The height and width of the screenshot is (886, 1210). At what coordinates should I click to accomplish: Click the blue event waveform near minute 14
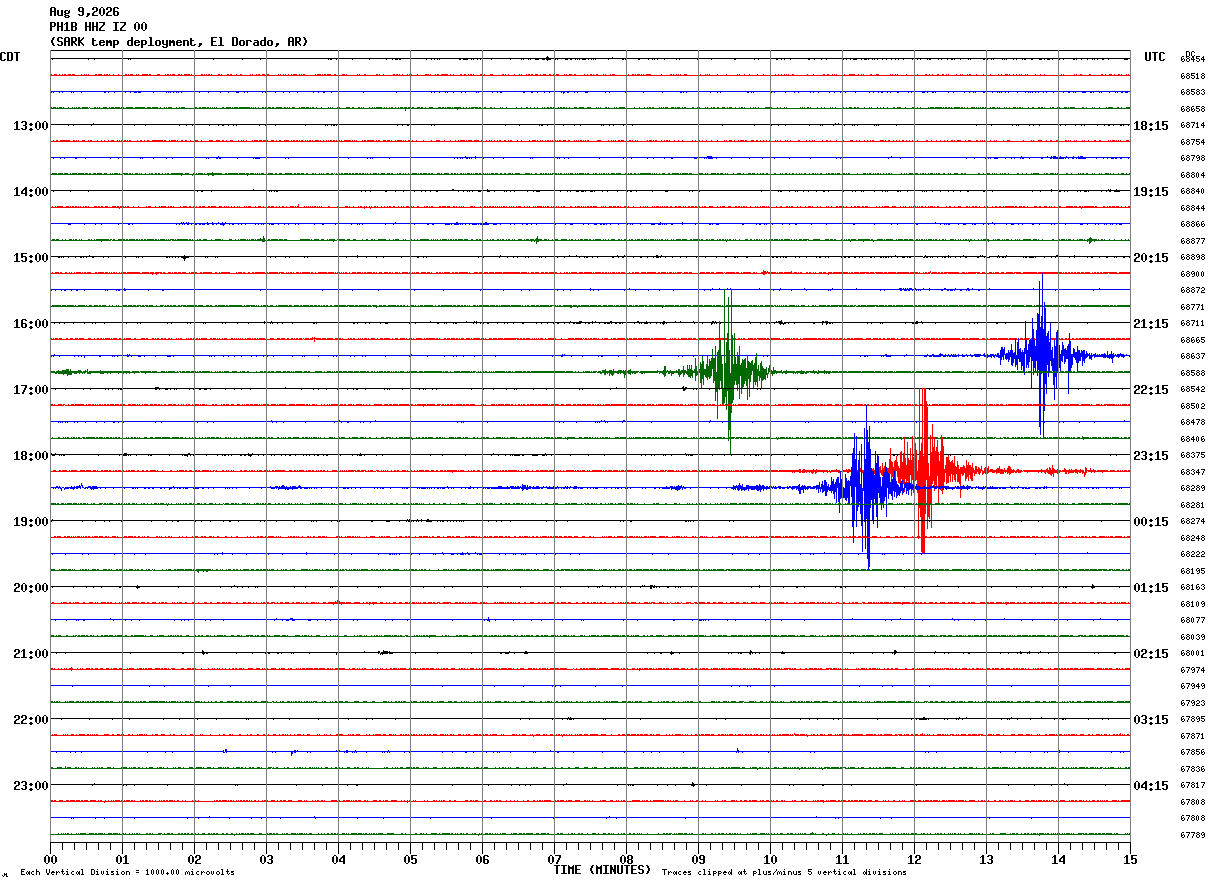click(1041, 354)
